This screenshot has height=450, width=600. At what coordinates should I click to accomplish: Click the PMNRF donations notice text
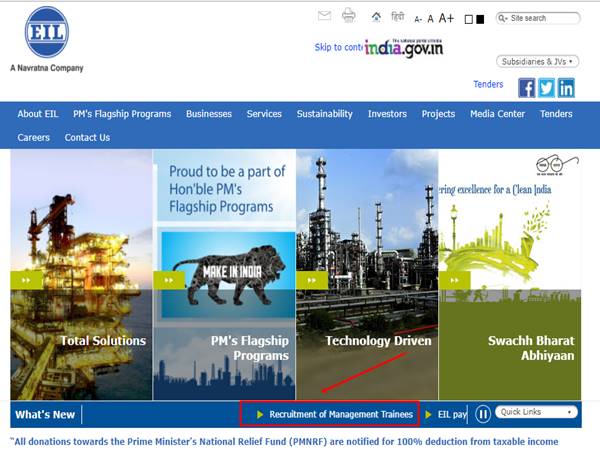tap(284, 442)
